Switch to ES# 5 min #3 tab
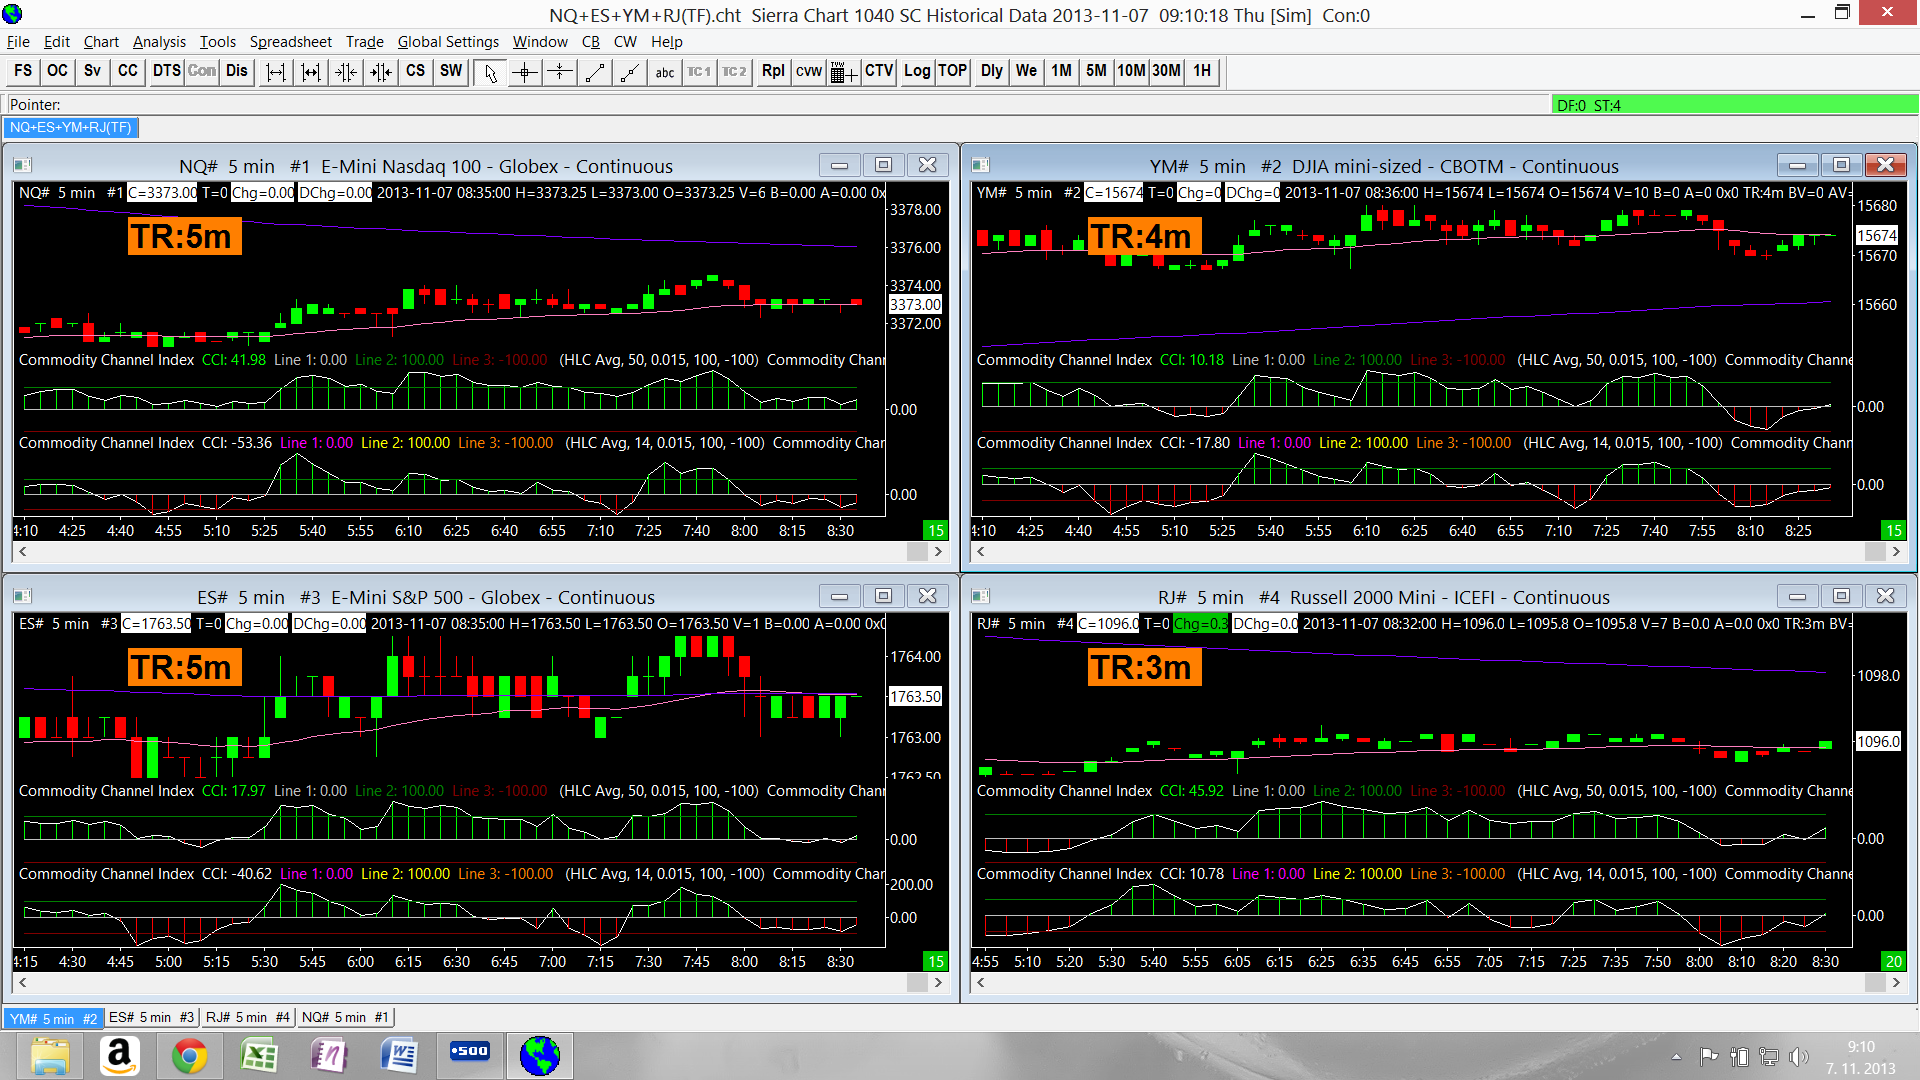 pos(151,1017)
